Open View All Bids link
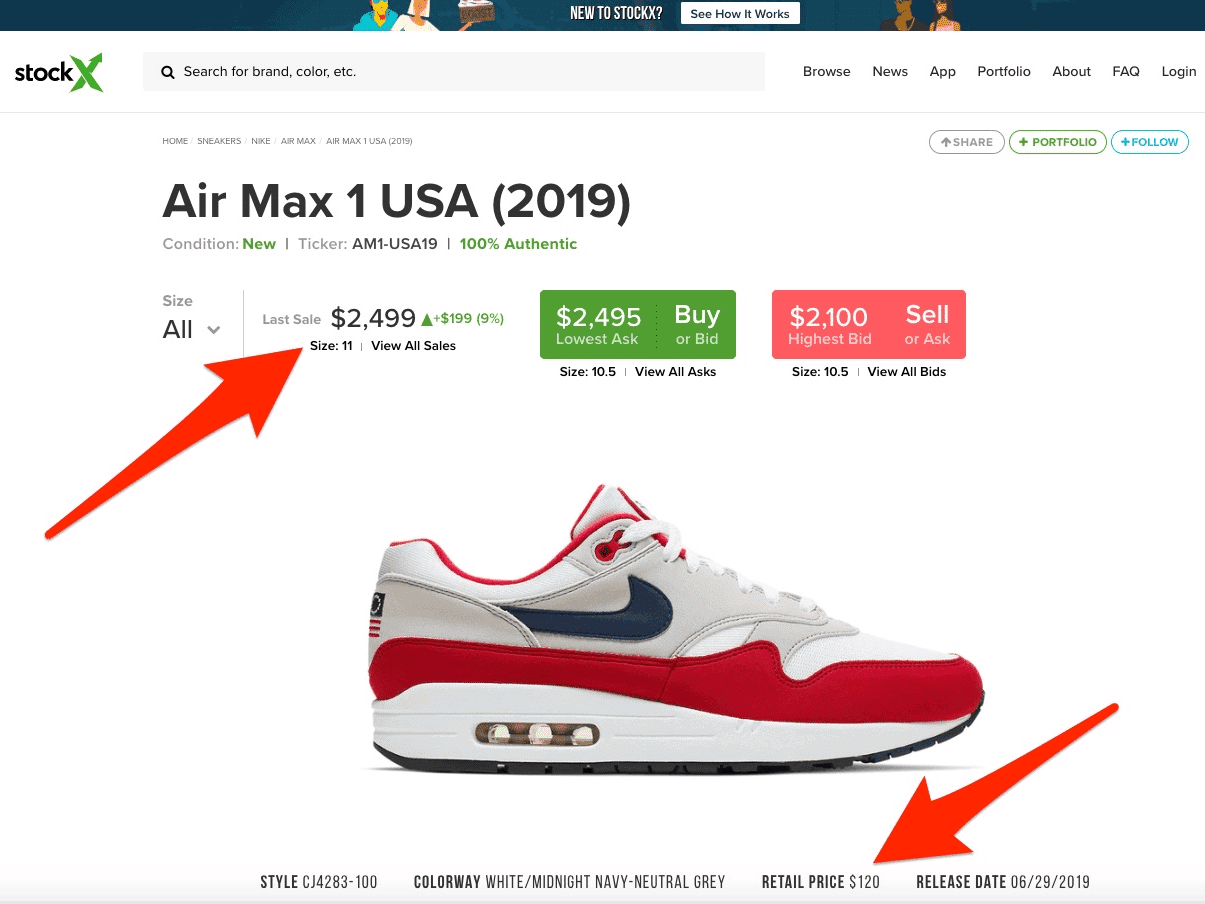Image resolution: width=1205 pixels, height=904 pixels. click(x=907, y=372)
